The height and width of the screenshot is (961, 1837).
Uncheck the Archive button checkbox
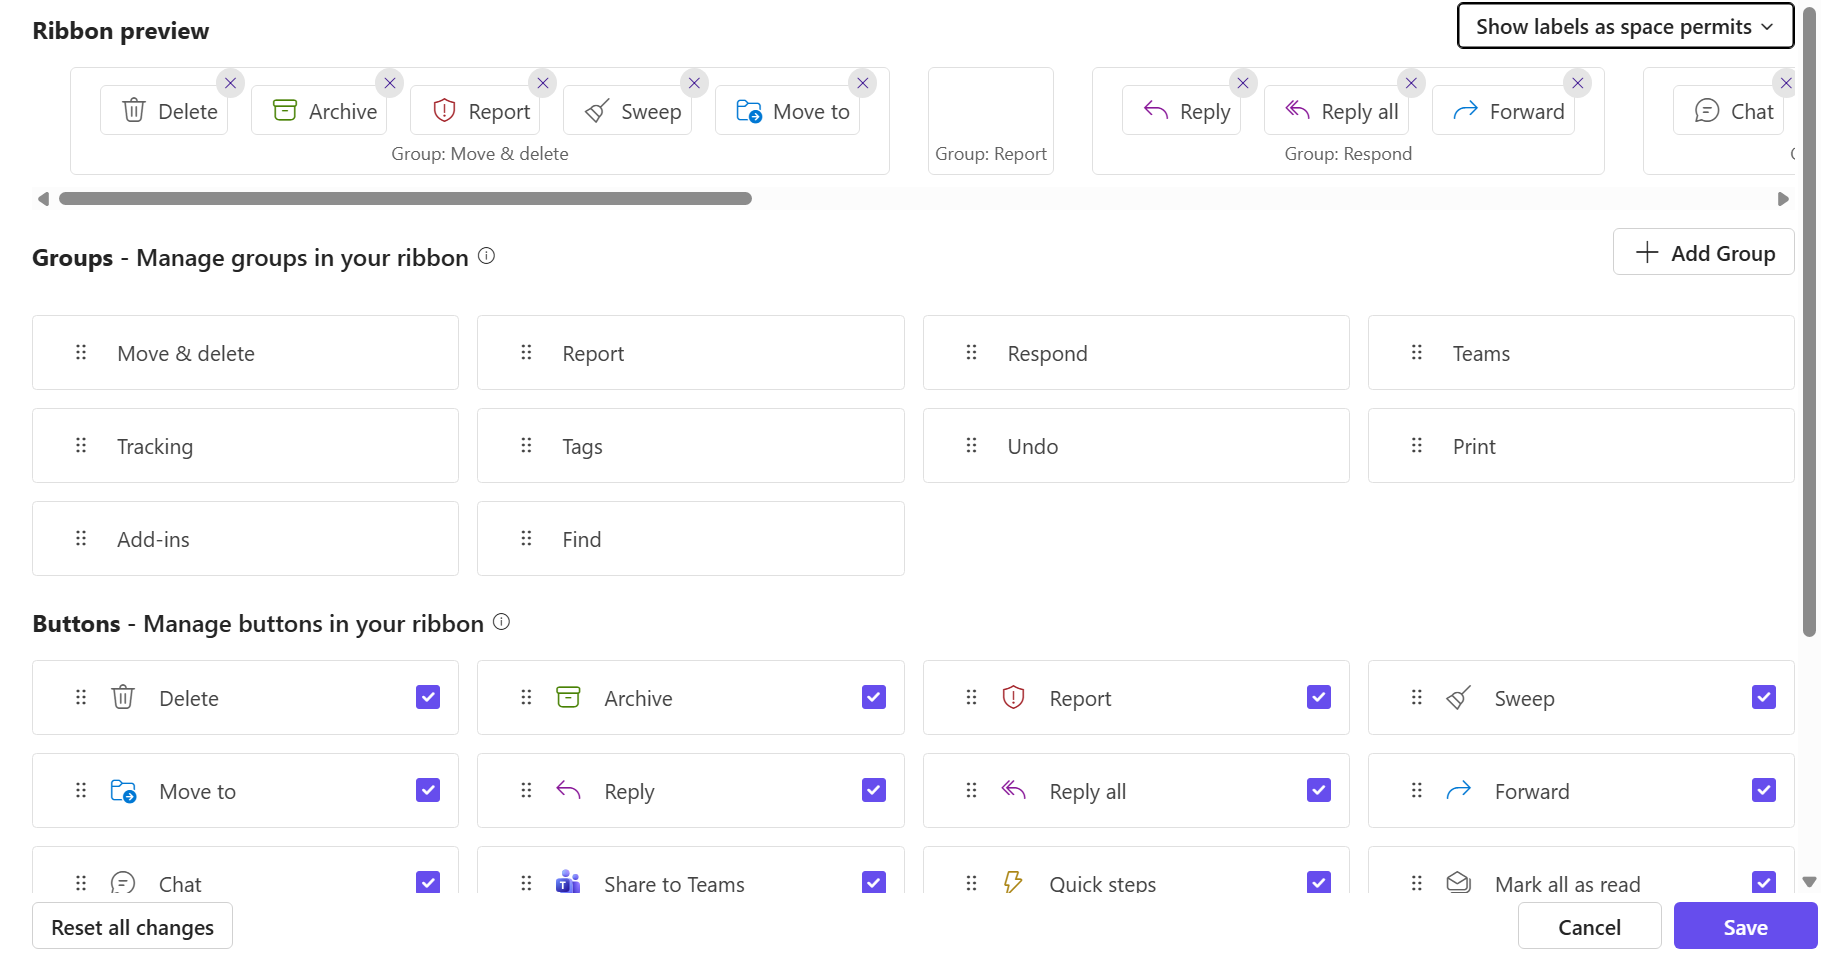[x=874, y=697]
